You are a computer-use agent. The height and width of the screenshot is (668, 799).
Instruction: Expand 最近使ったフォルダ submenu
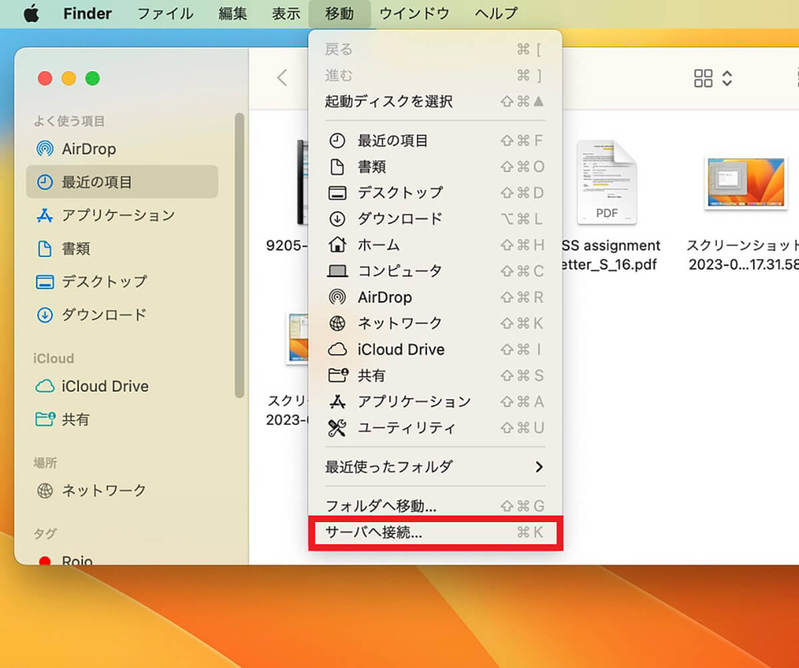(x=435, y=467)
